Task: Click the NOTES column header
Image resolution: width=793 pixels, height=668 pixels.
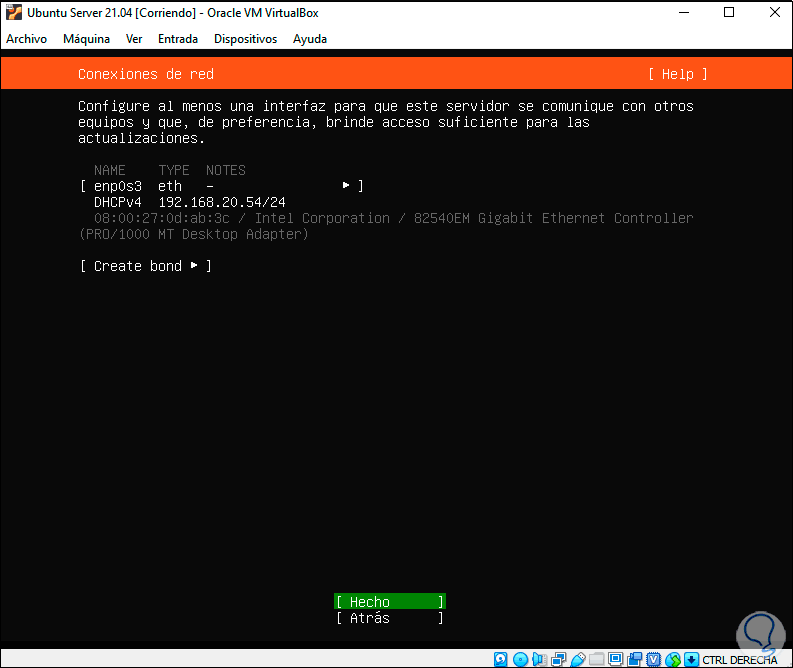Action: click(226, 170)
